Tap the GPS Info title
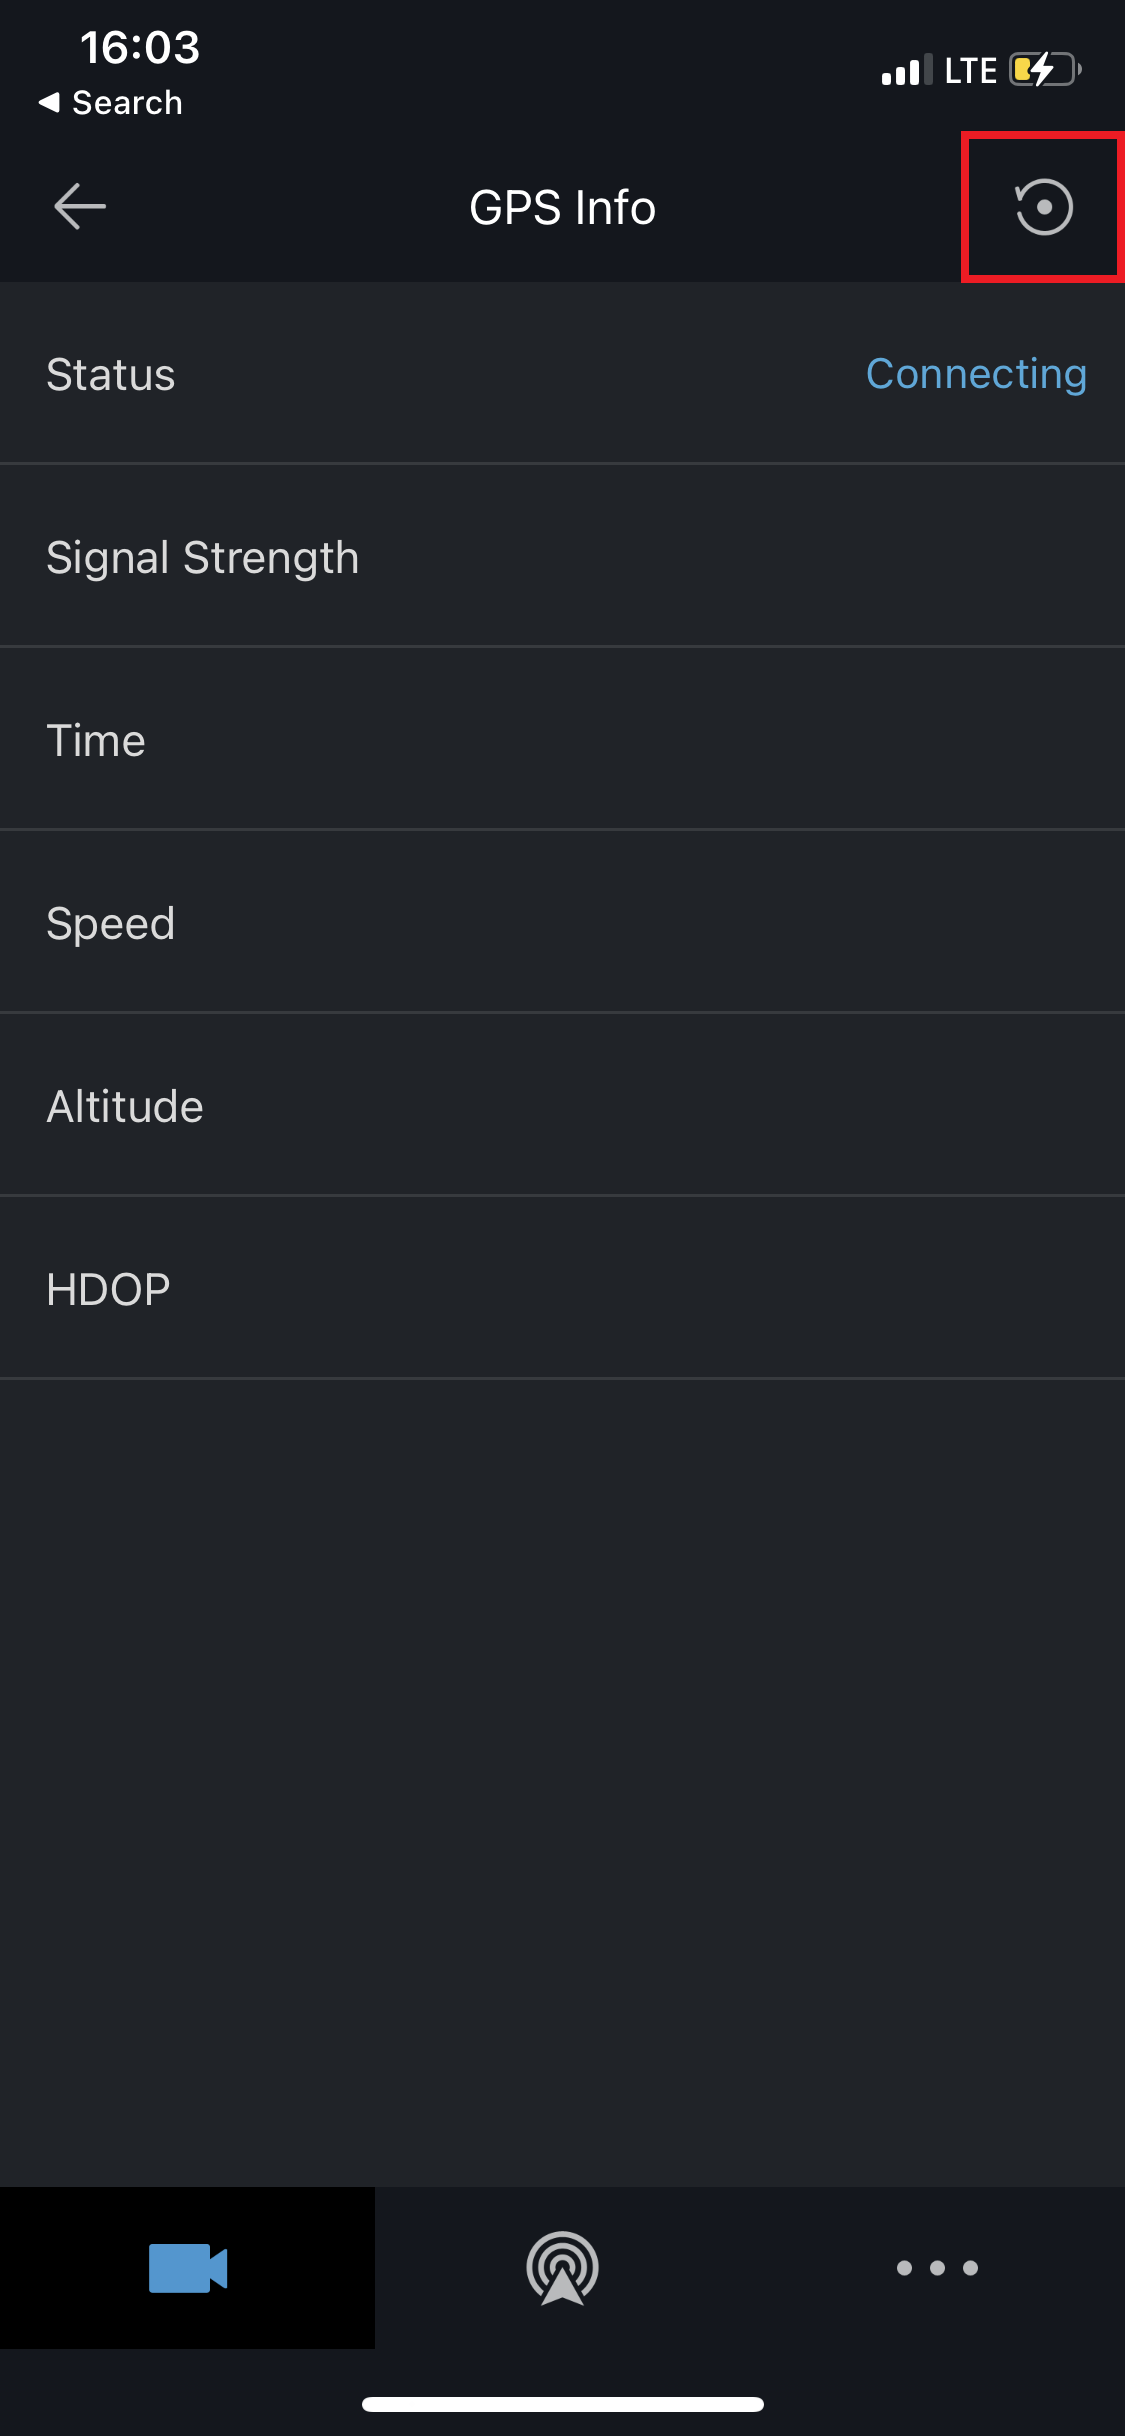Viewport: 1125px width, 2436px height. click(x=562, y=207)
